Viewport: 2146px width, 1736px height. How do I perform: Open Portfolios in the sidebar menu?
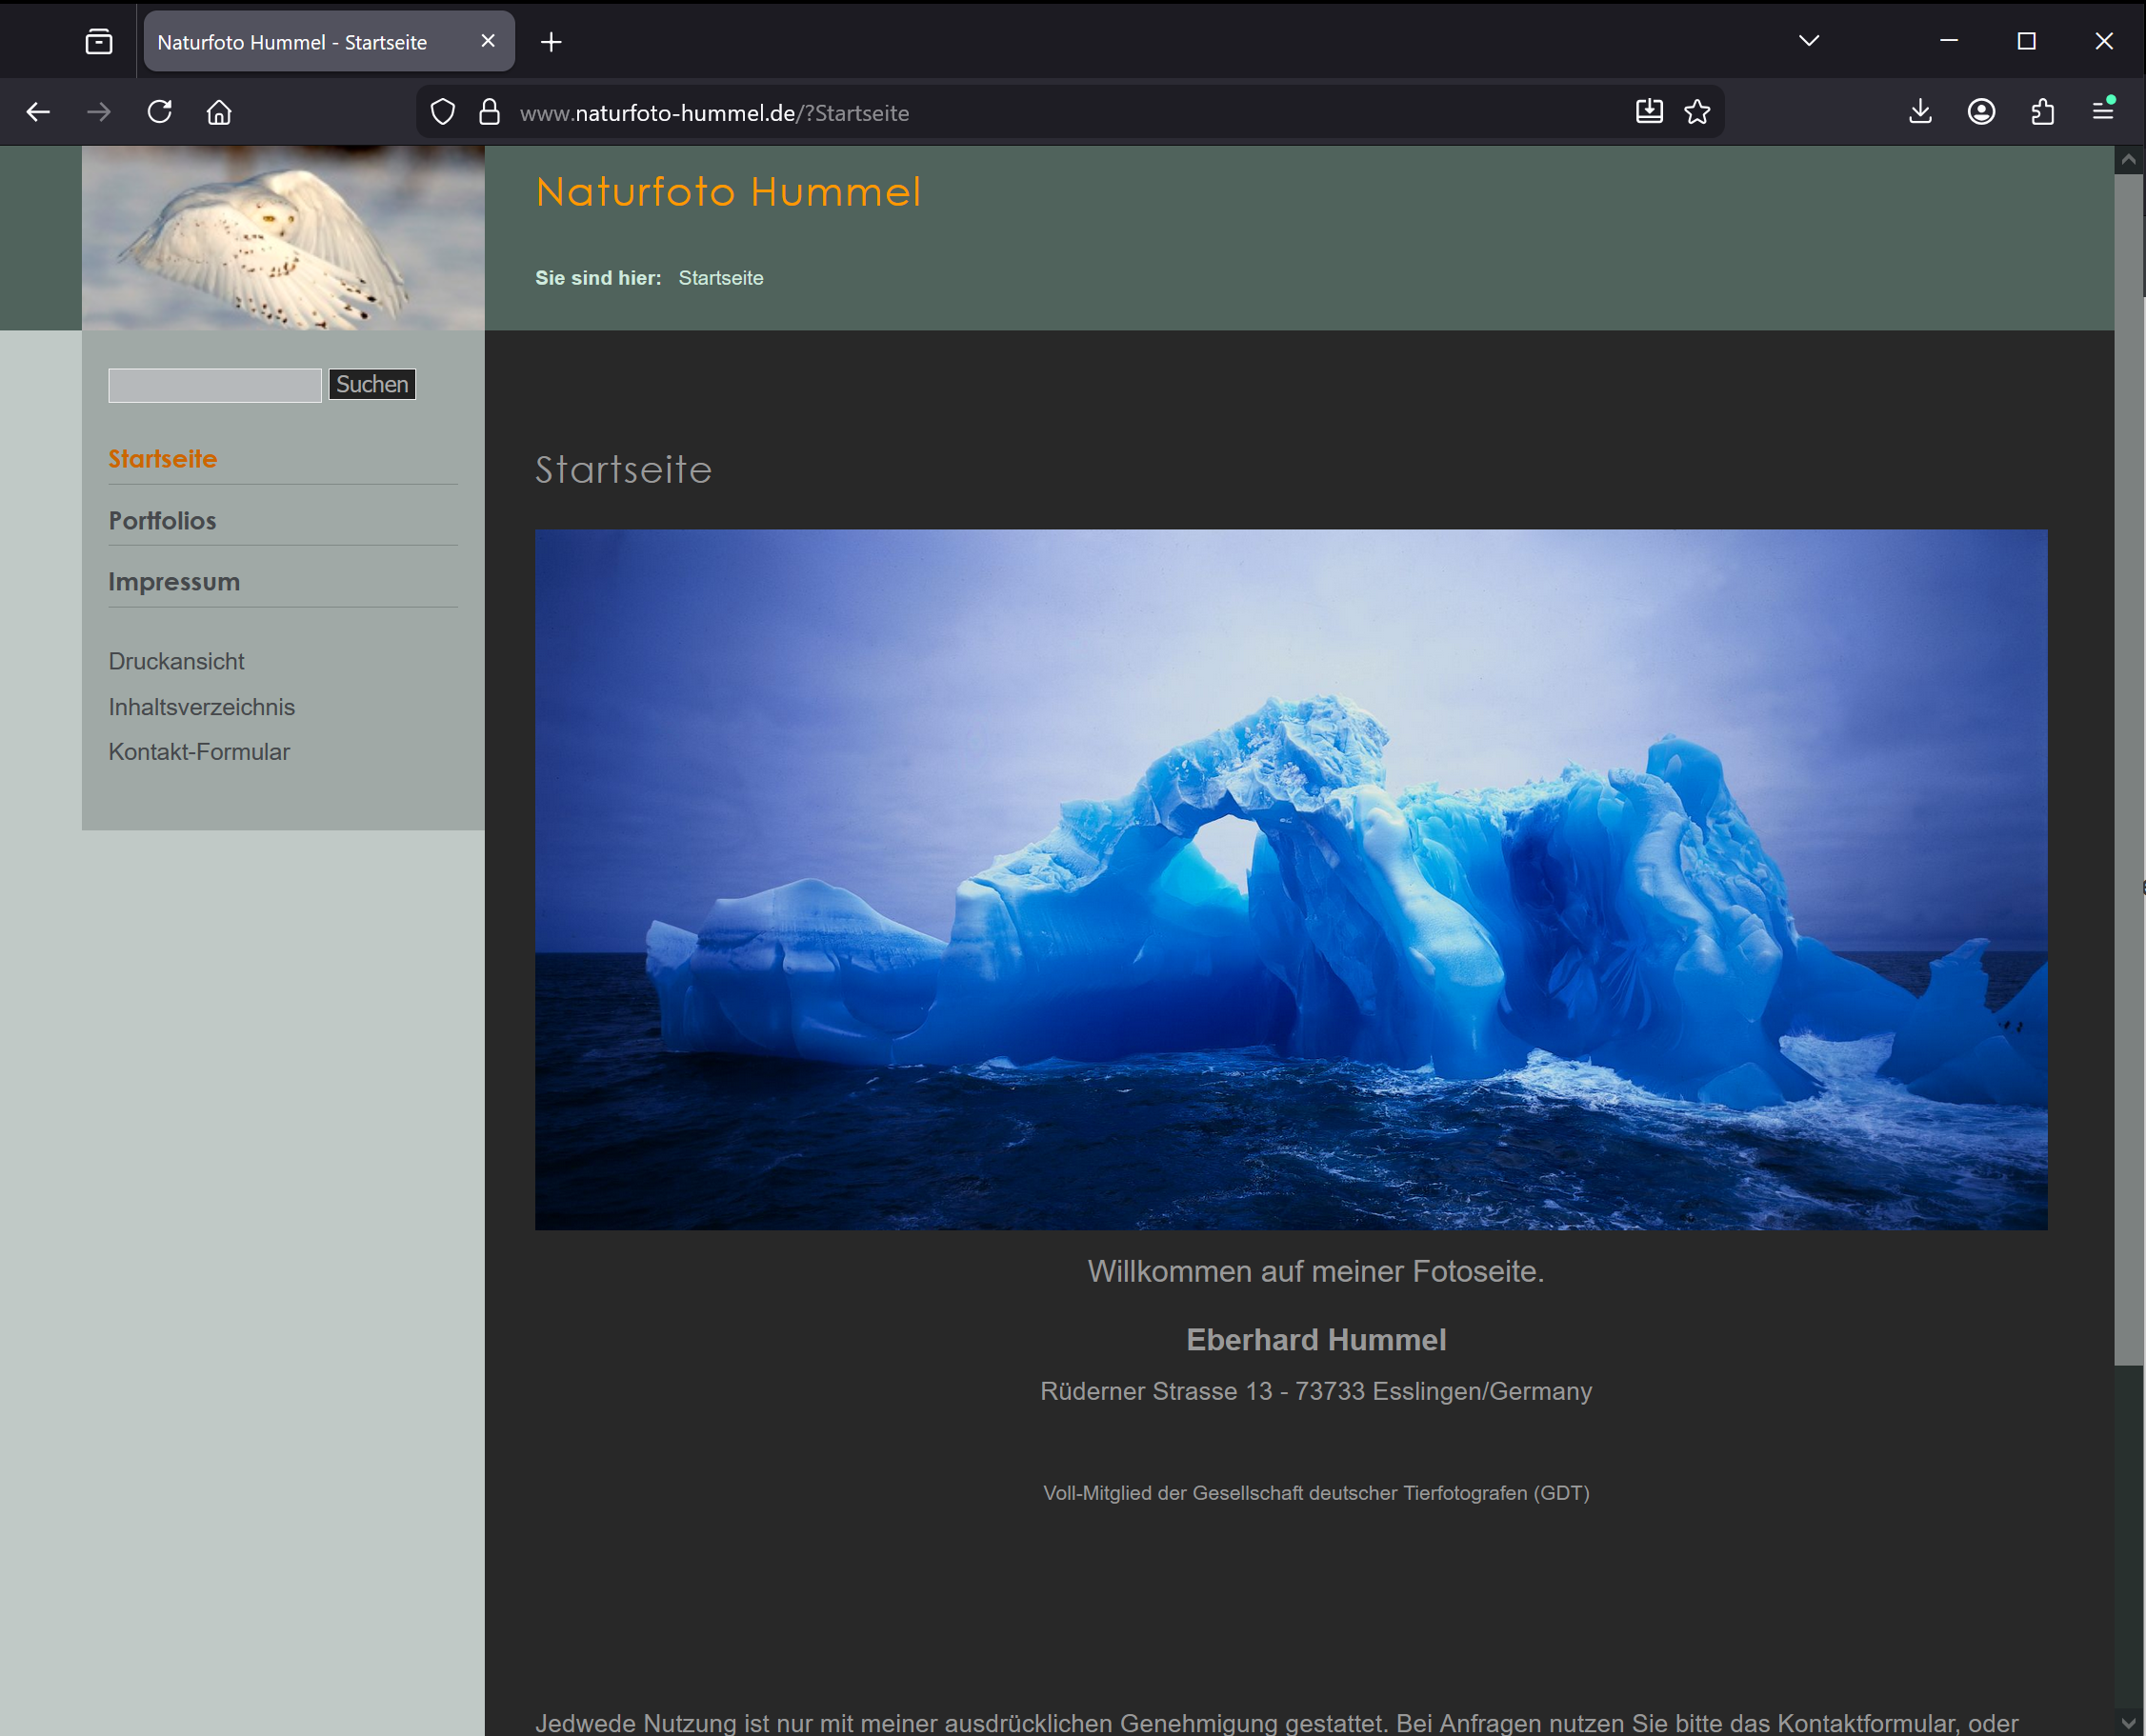pyautogui.click(x=162, y=520)
